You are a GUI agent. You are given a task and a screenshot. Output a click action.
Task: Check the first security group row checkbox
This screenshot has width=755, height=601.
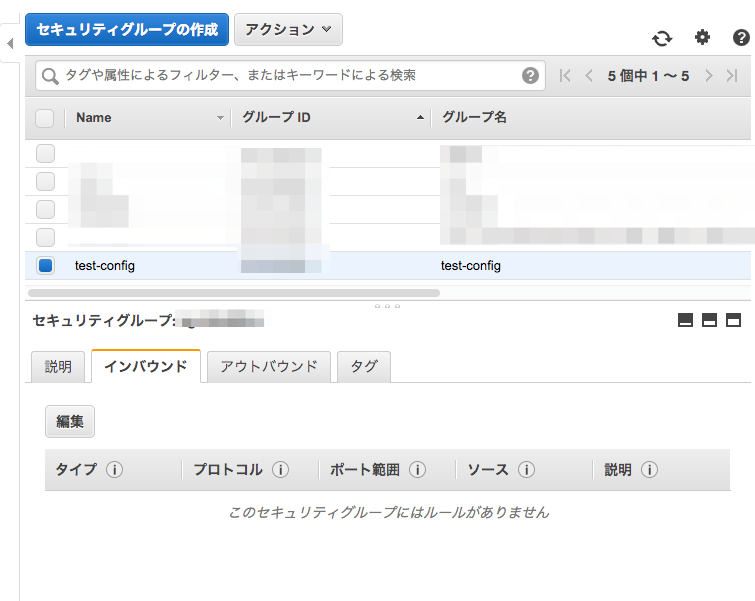click(x=45, y=154)
